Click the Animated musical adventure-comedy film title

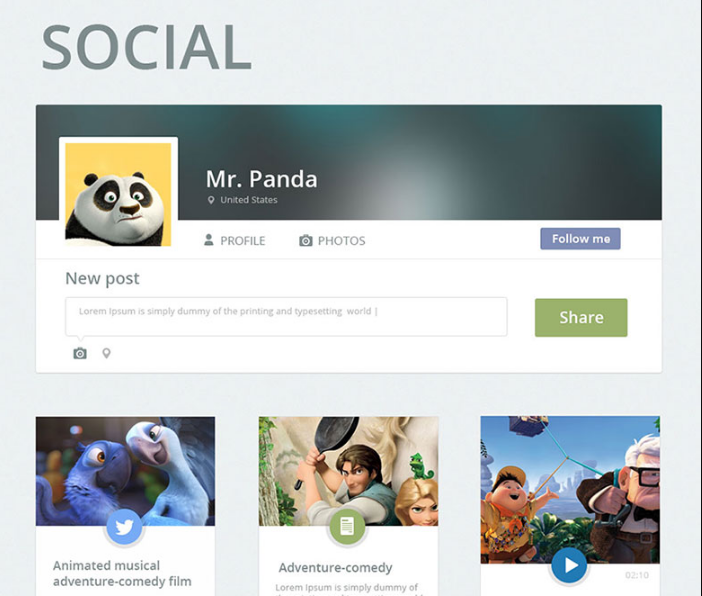(x=122, y=574)
